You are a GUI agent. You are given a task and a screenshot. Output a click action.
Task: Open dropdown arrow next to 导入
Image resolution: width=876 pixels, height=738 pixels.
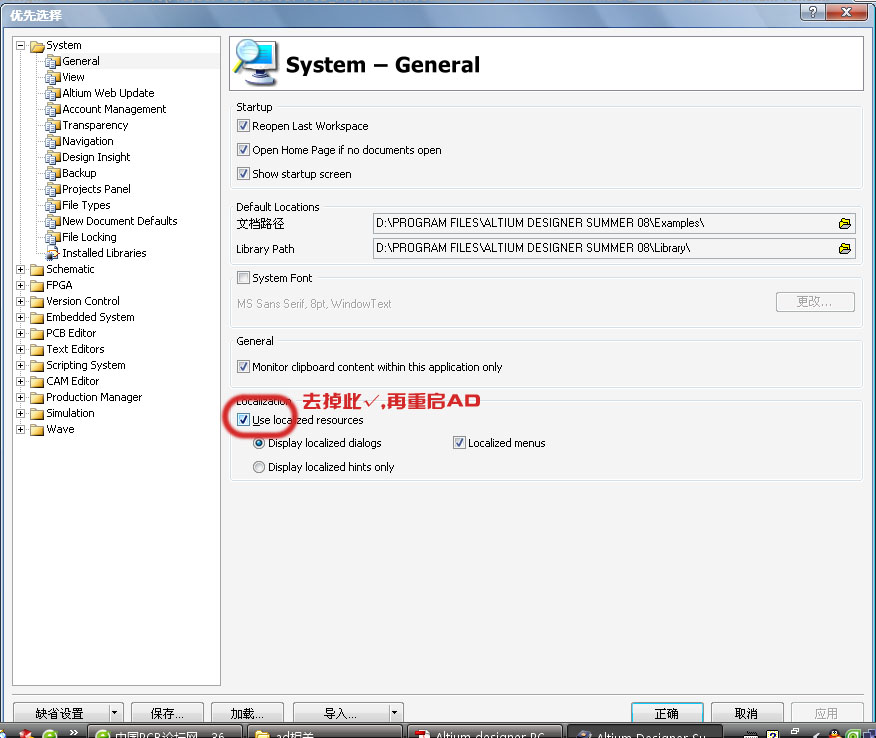(394, 713)
